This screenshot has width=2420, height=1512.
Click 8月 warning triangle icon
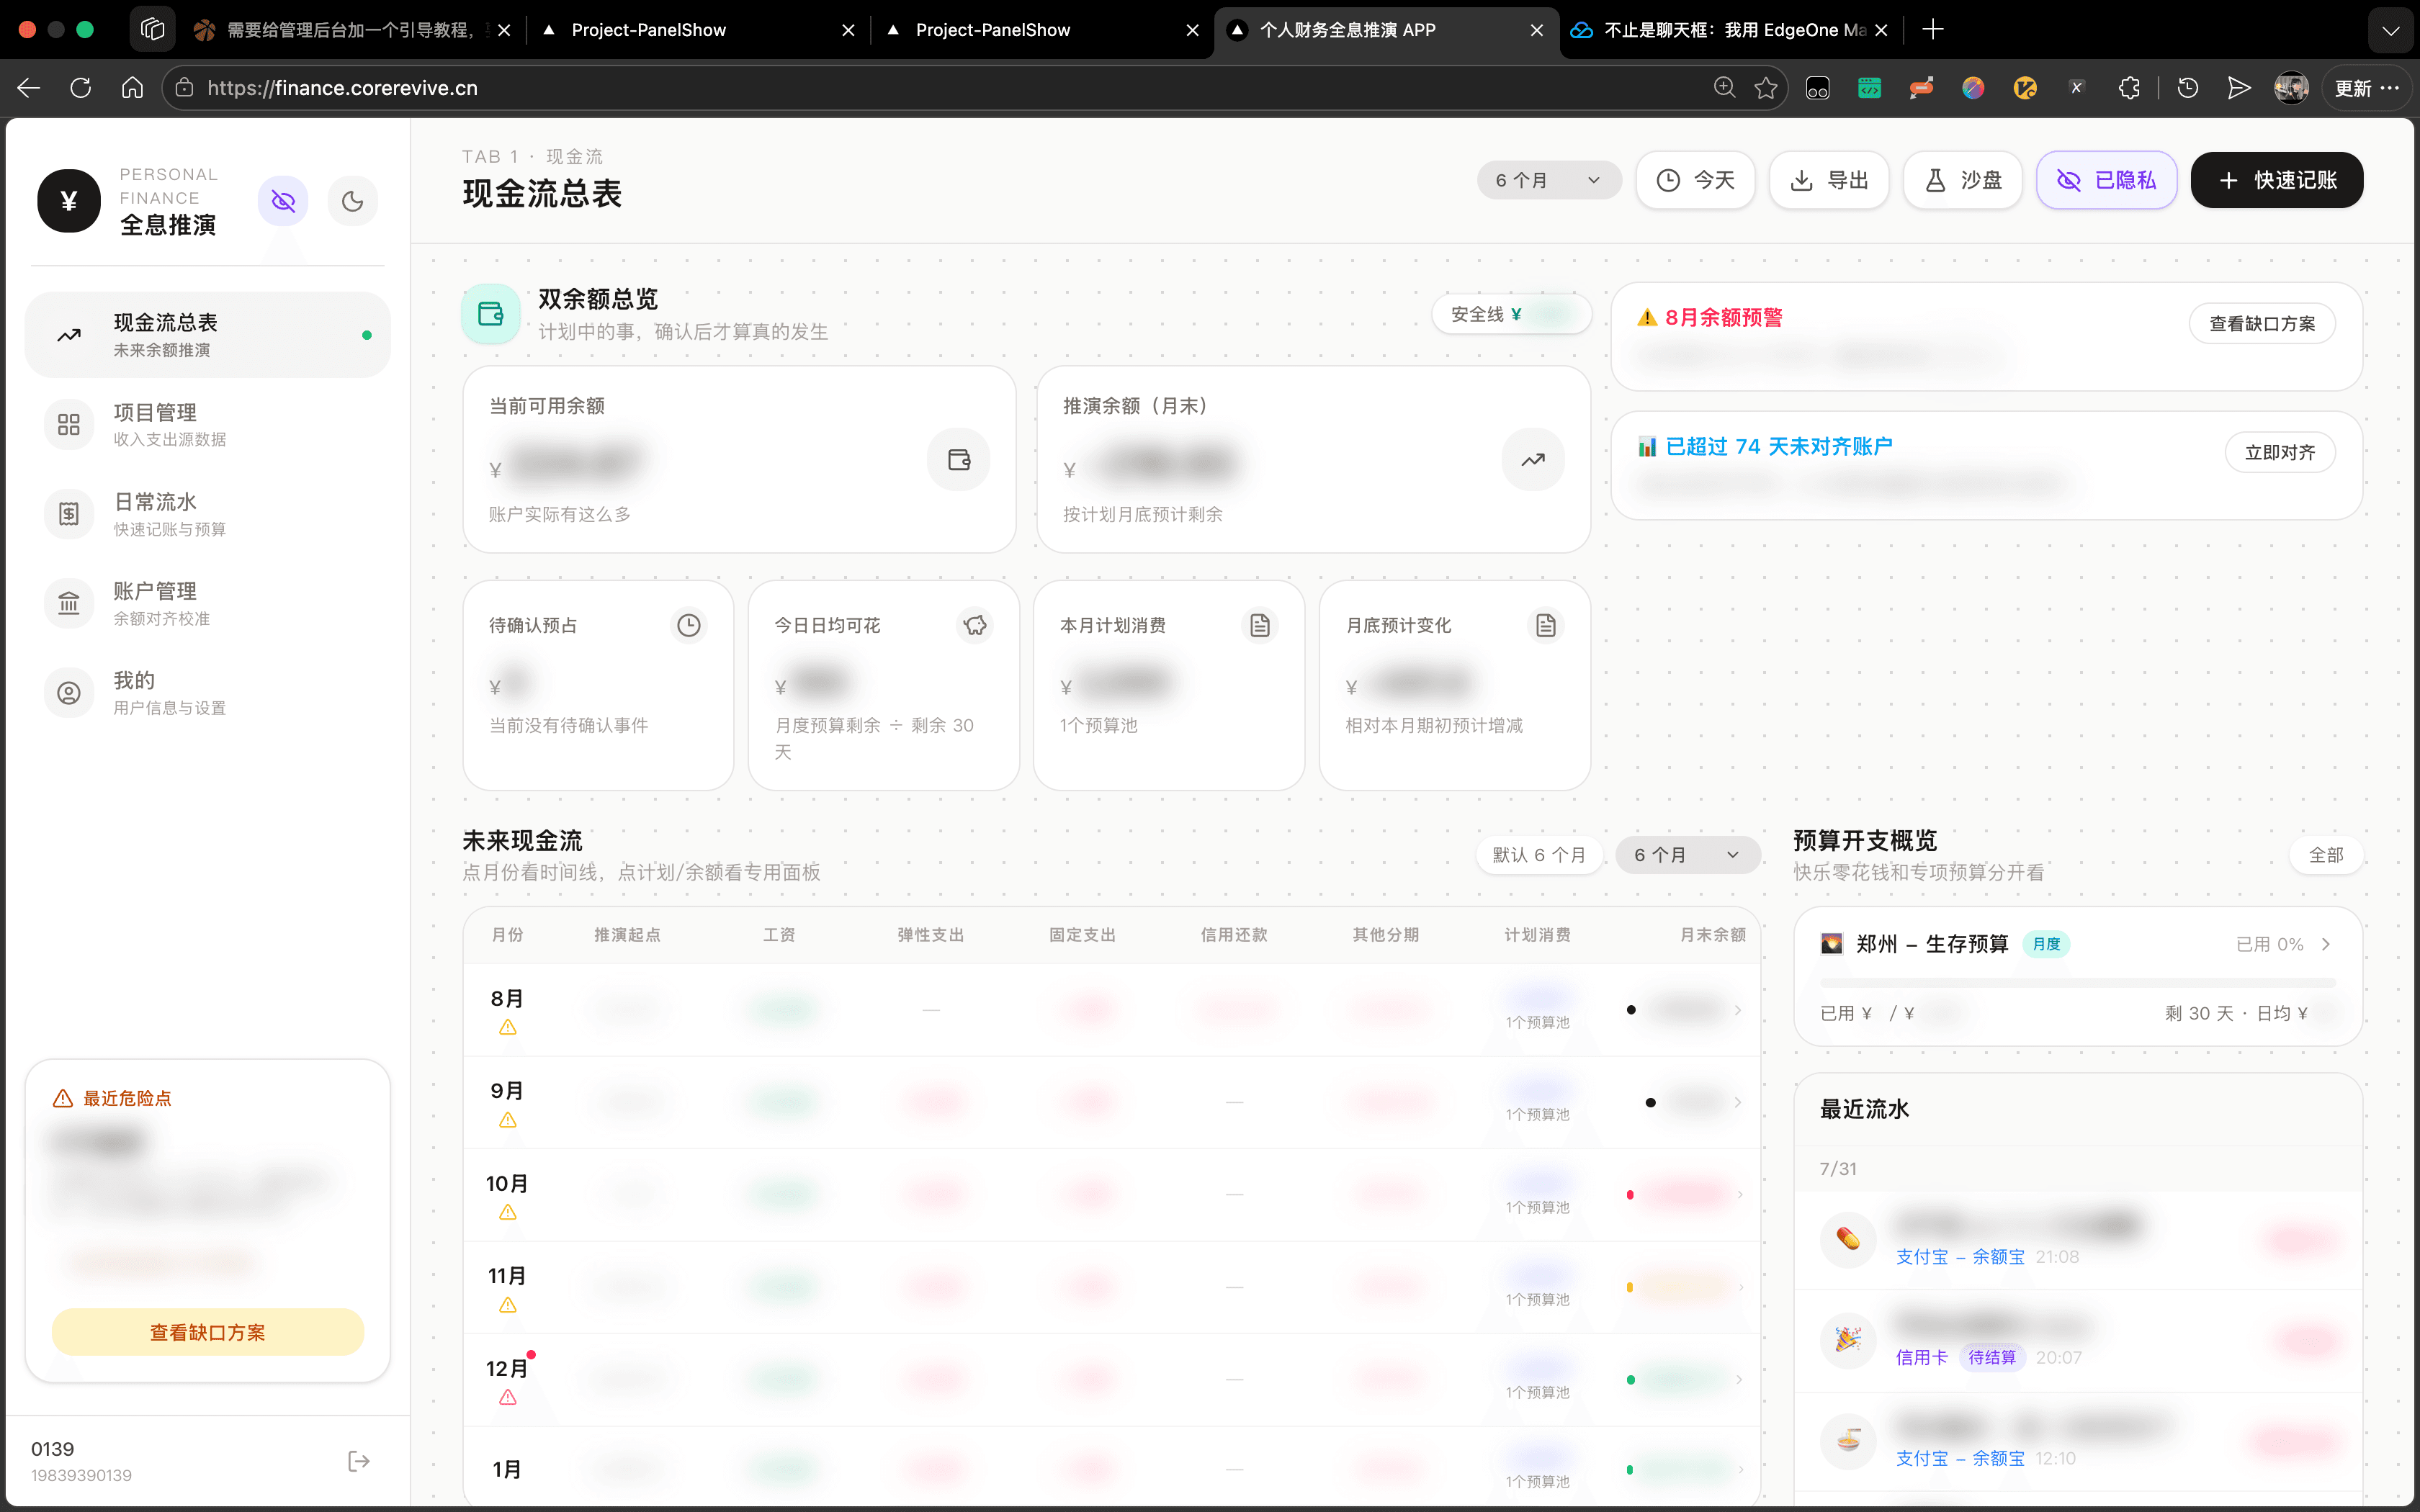tap(508, 1027)
